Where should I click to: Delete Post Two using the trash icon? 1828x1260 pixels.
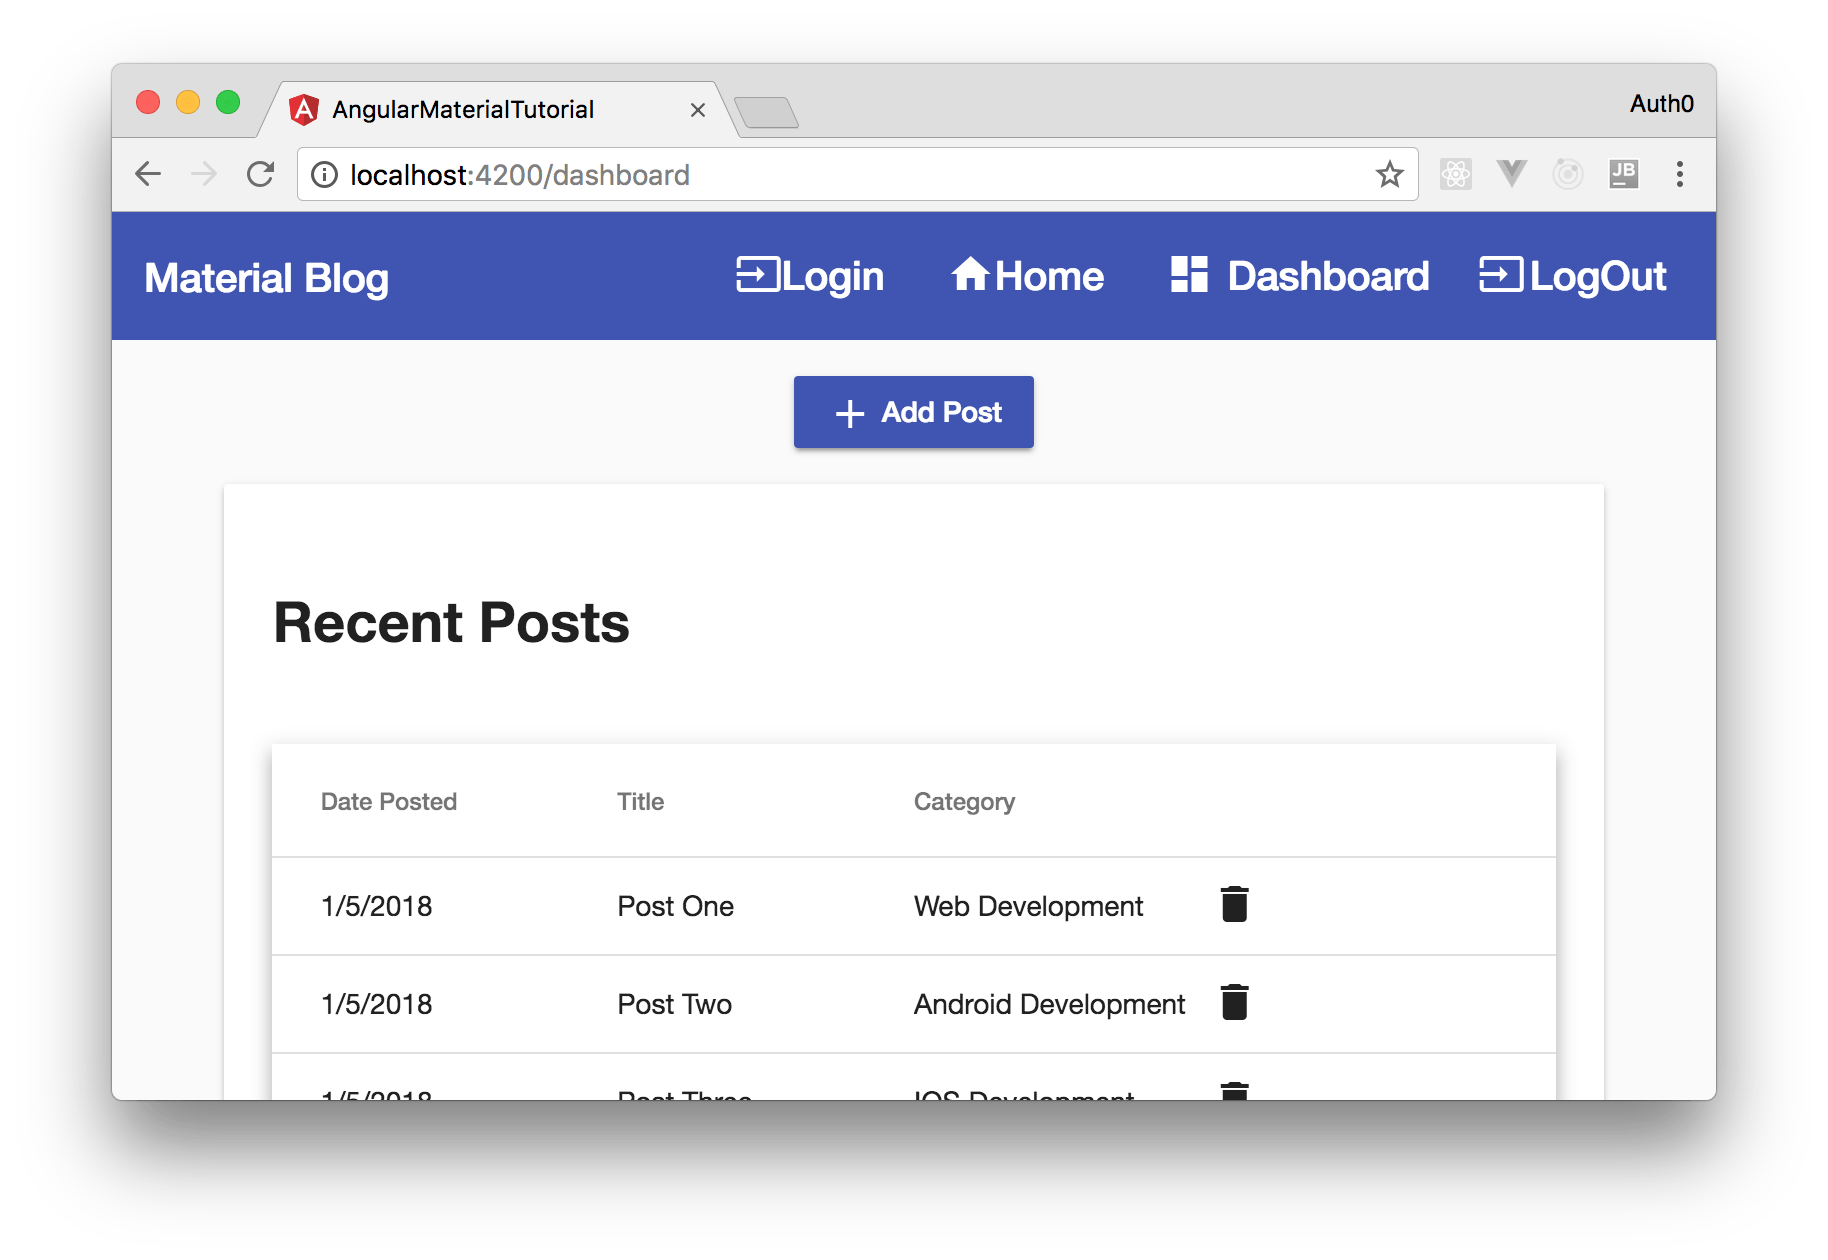click(1234, 1002)
